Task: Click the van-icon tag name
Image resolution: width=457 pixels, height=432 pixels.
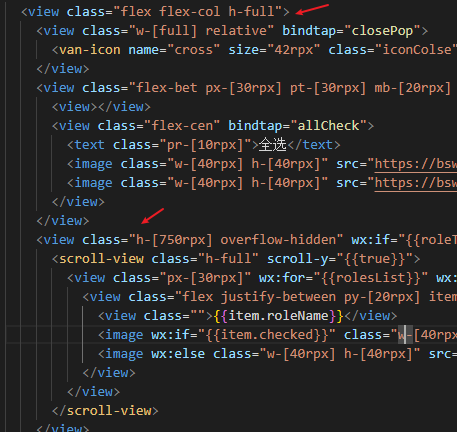Action: 90,50
